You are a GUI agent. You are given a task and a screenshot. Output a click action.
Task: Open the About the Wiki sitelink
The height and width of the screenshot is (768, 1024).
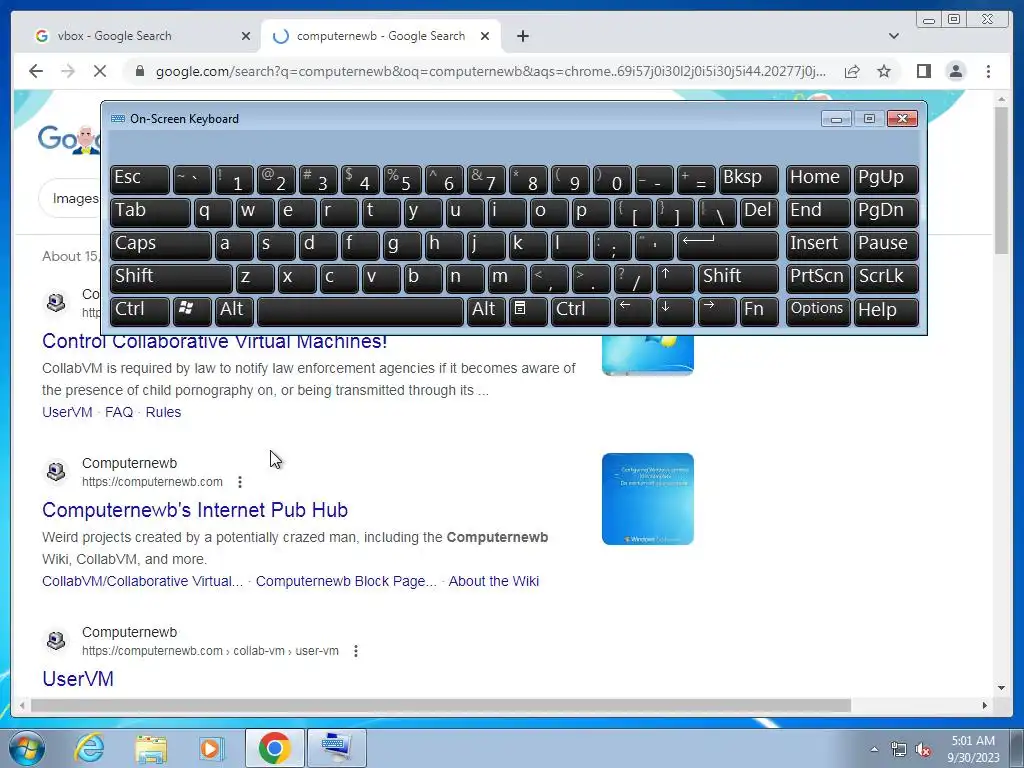[494, 581]
